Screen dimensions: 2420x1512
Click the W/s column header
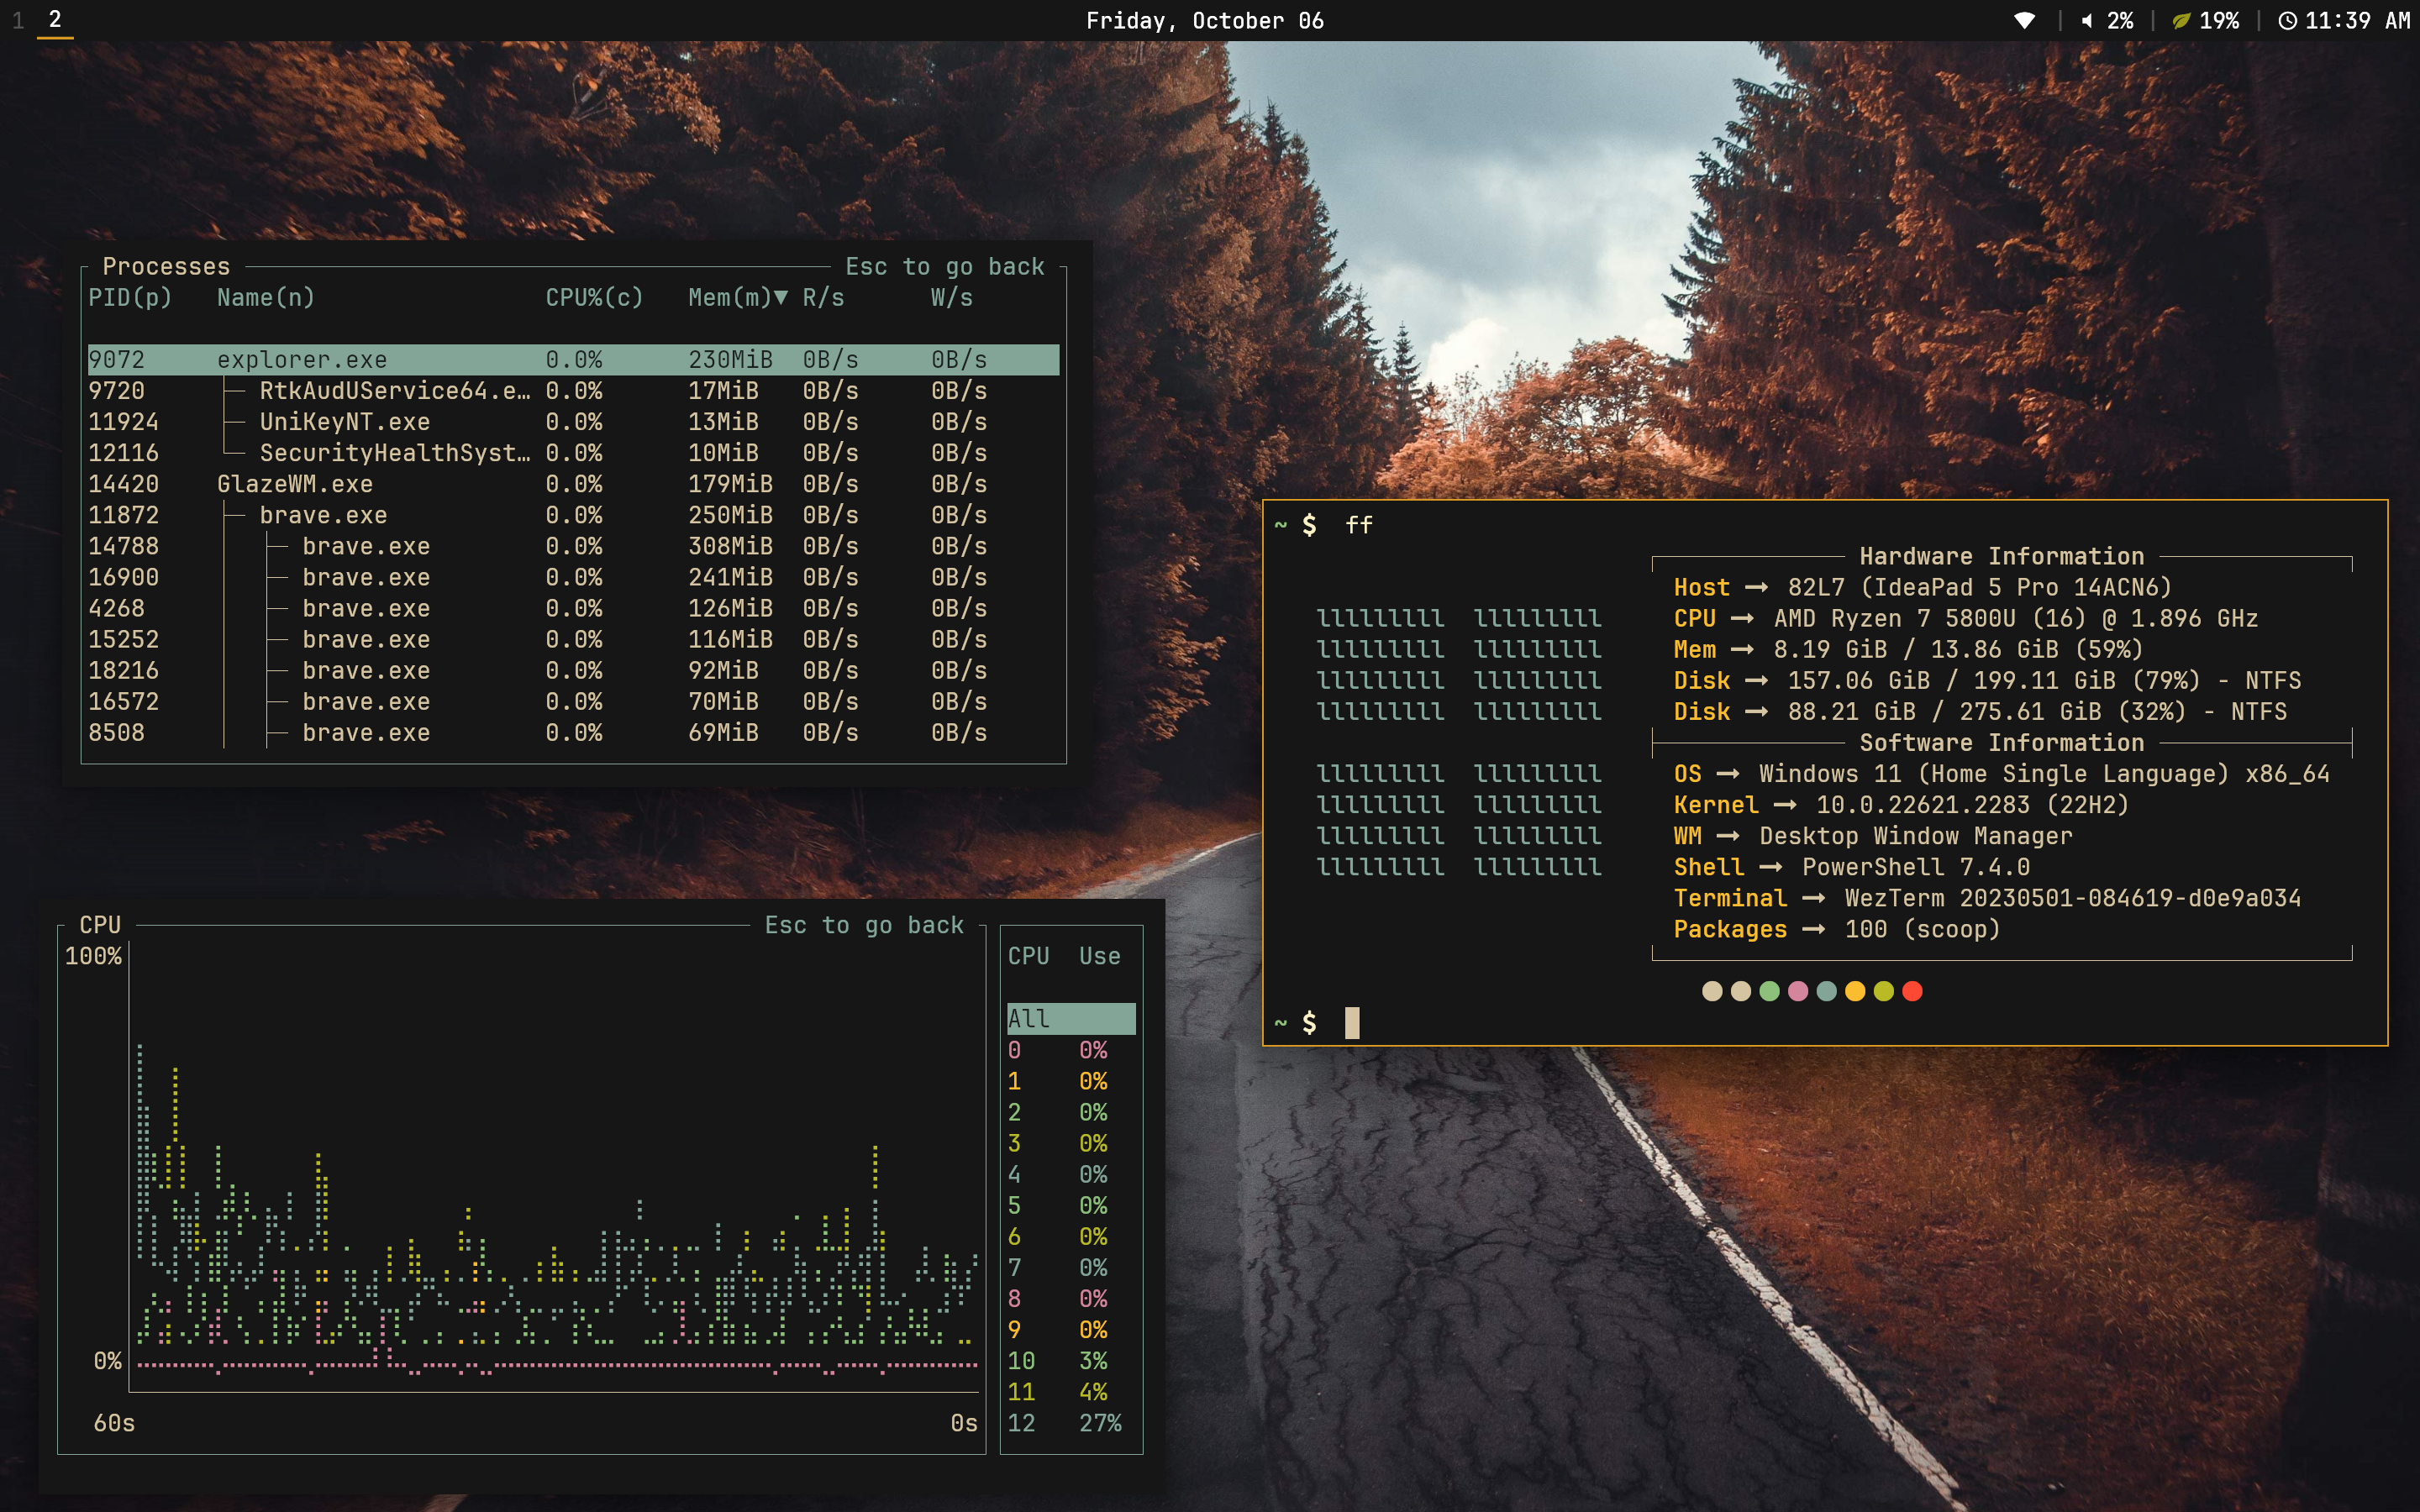coord(952,298)
